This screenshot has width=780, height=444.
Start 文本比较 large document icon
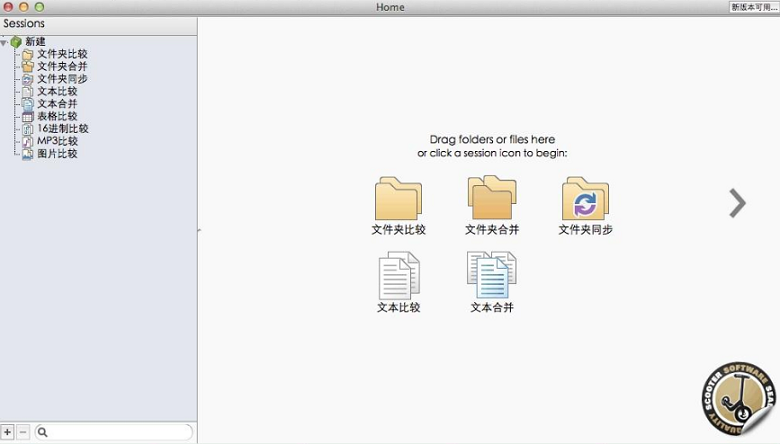399,275
